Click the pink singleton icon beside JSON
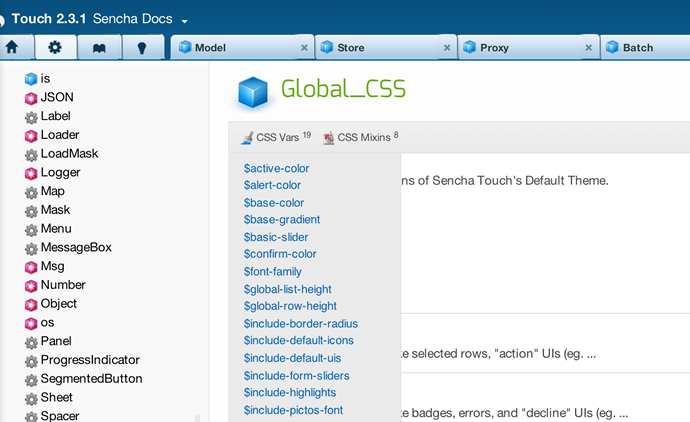 [x=31, y=98]
